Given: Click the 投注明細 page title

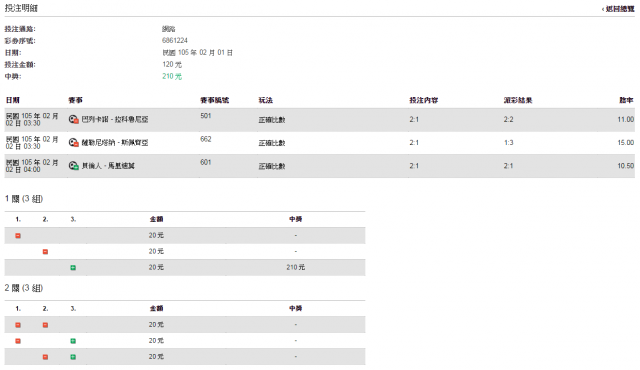Looking at the screenshot, I should pos(21,8).
